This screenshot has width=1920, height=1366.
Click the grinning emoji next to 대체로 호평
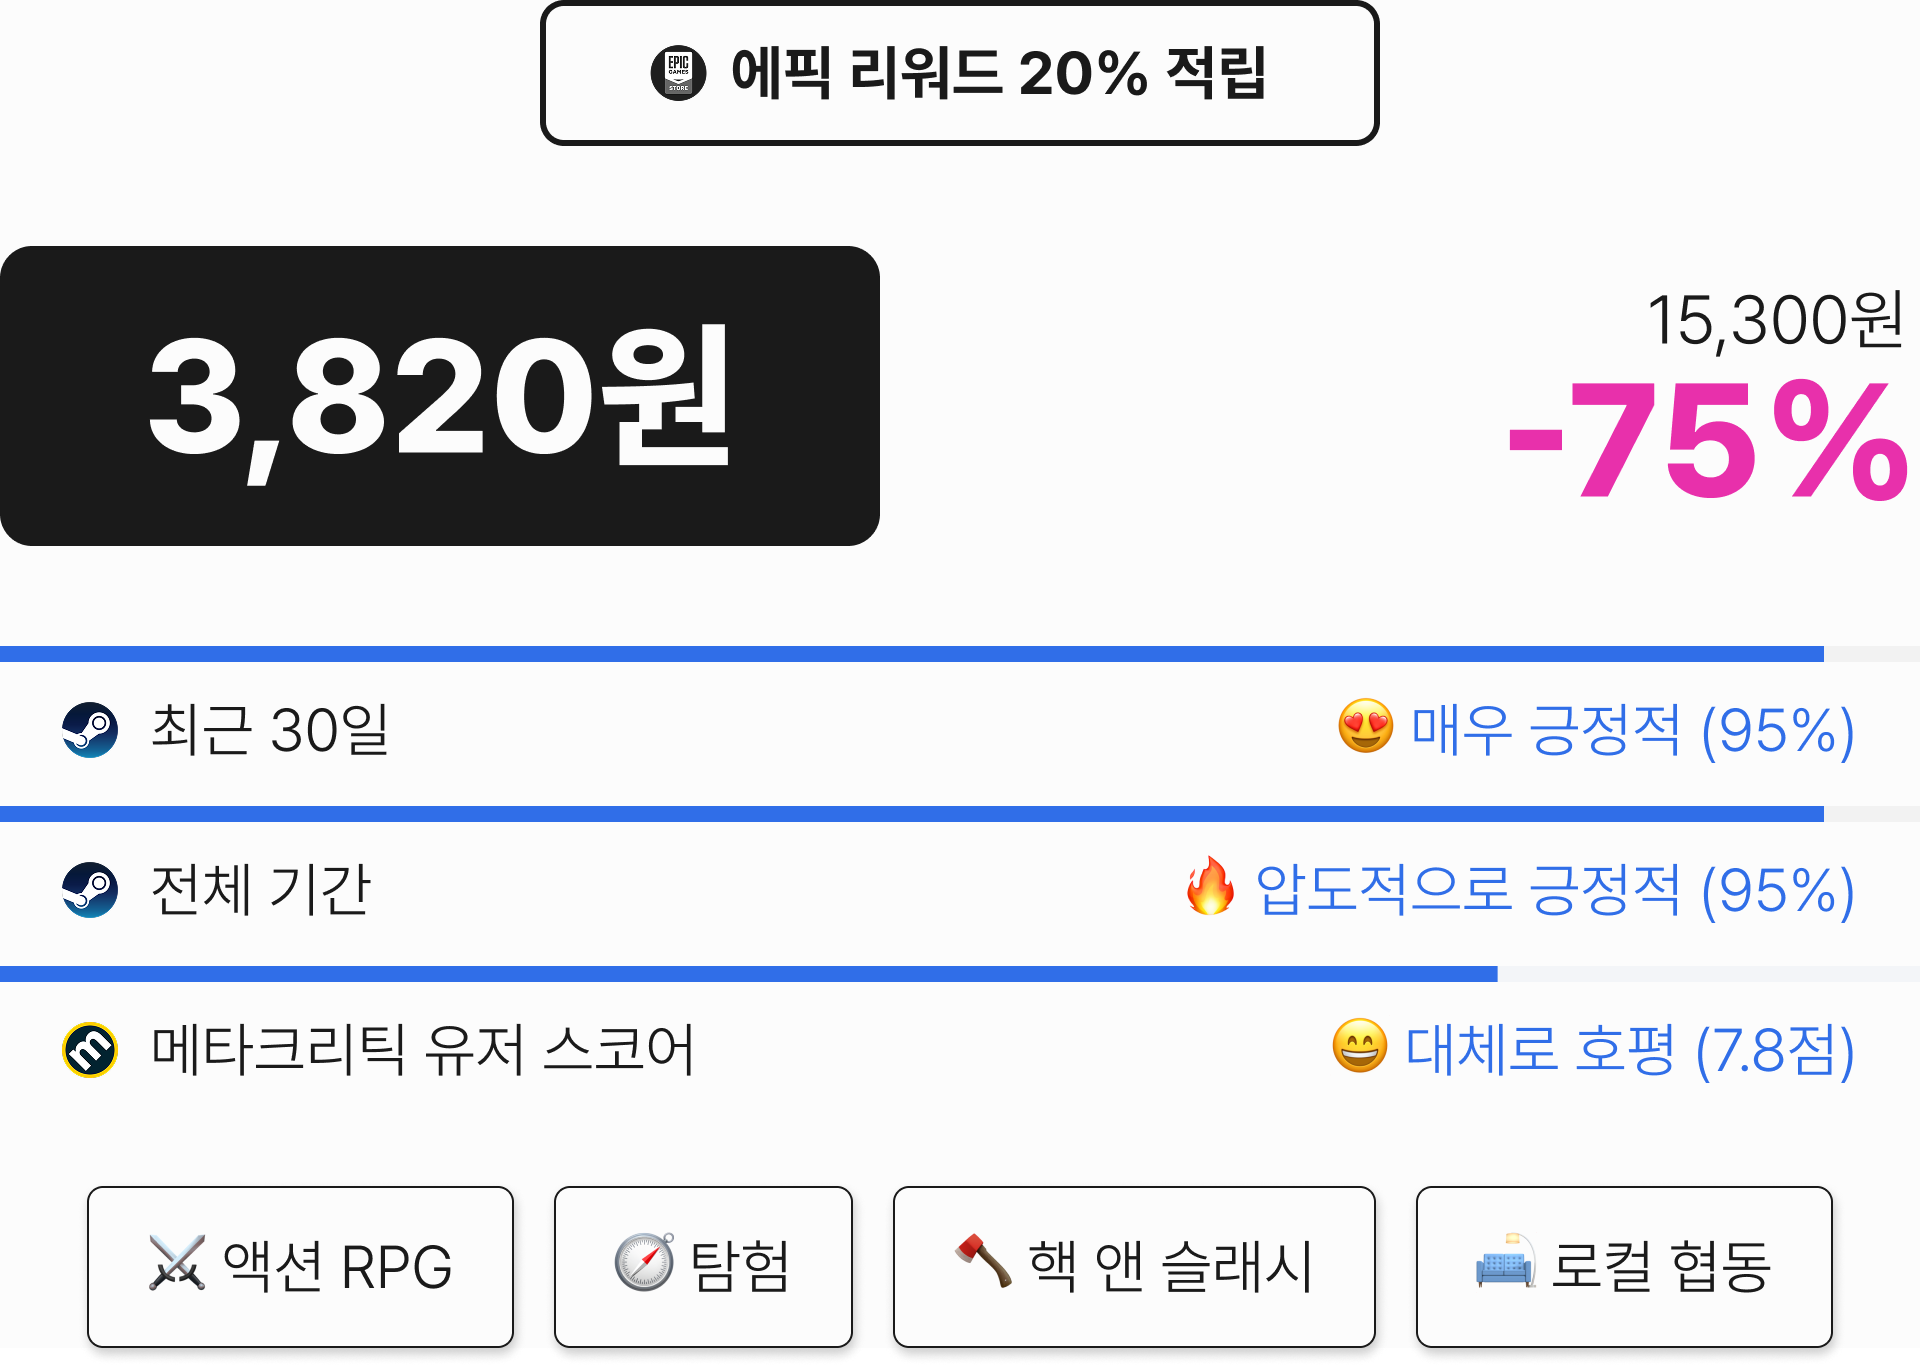[1360, 1046]
